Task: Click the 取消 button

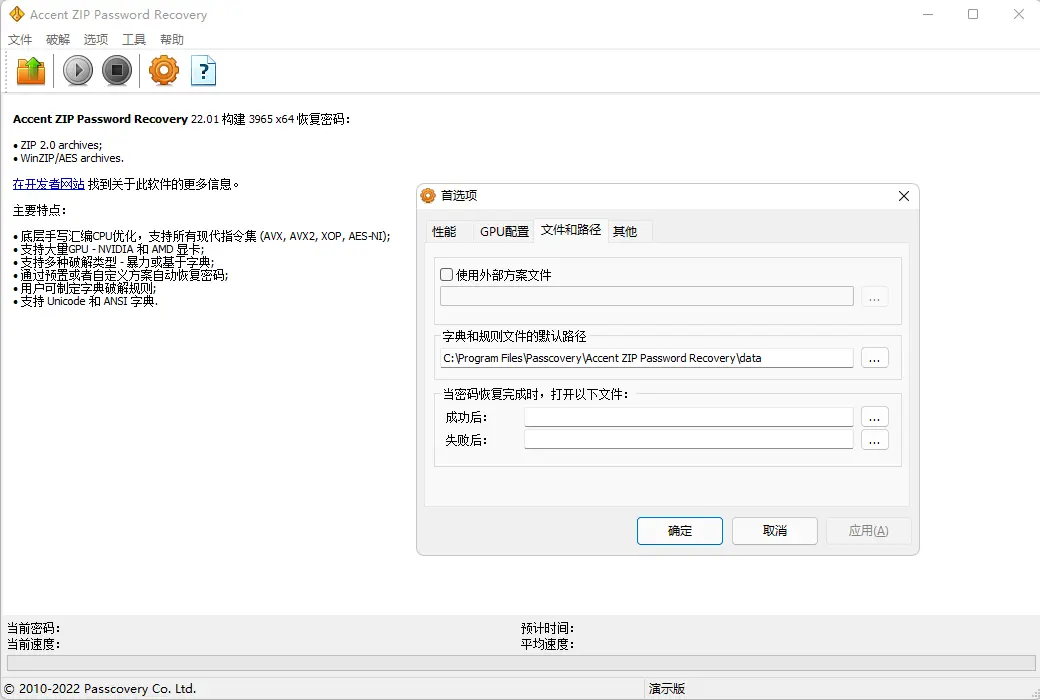Action: 775,531
